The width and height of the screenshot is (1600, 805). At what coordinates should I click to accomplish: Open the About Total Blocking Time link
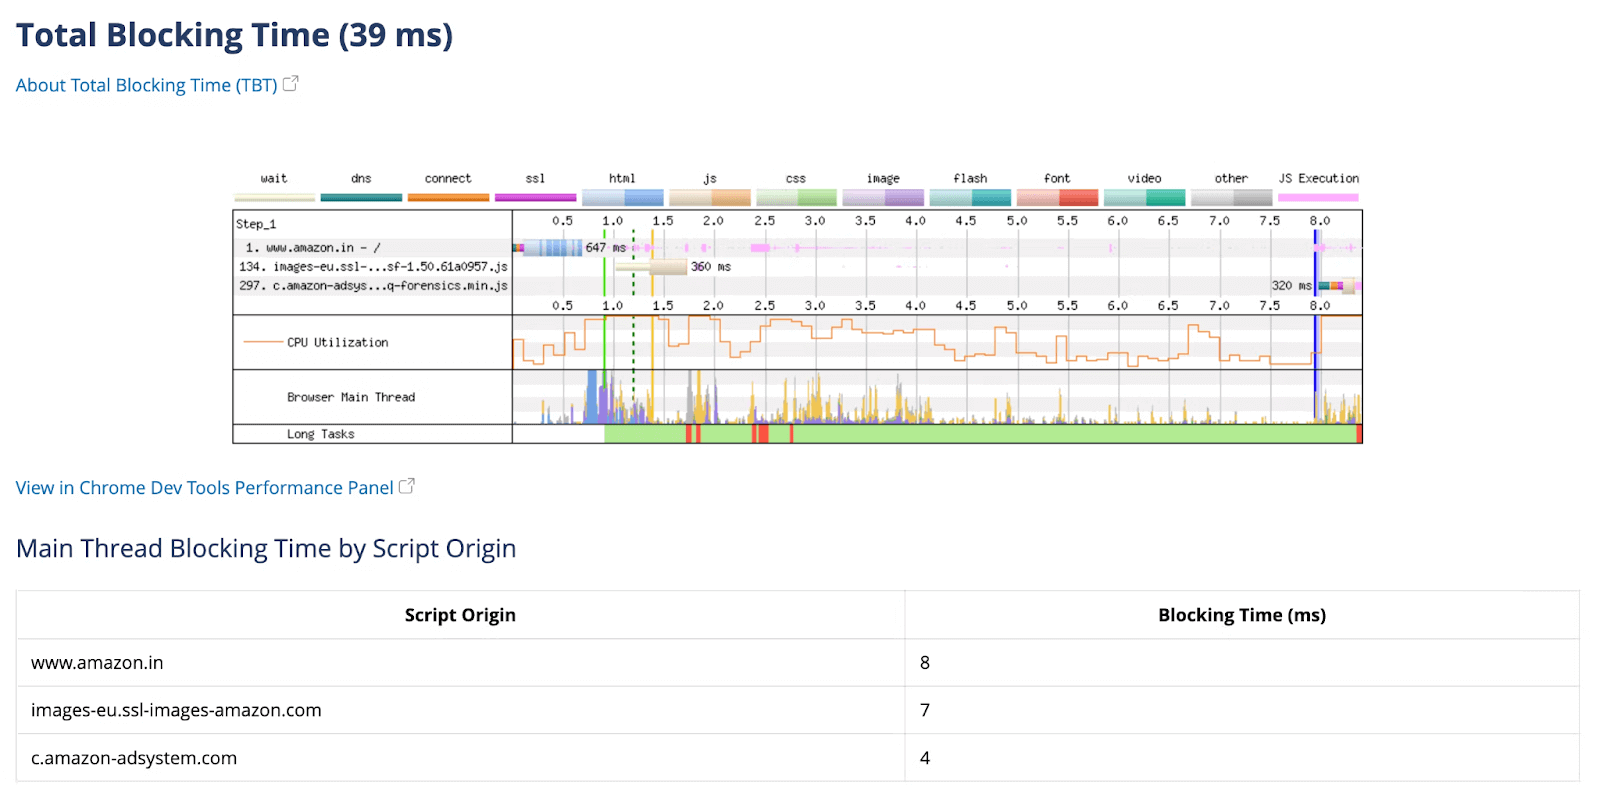pyautogui.click(x=146, y=86)
